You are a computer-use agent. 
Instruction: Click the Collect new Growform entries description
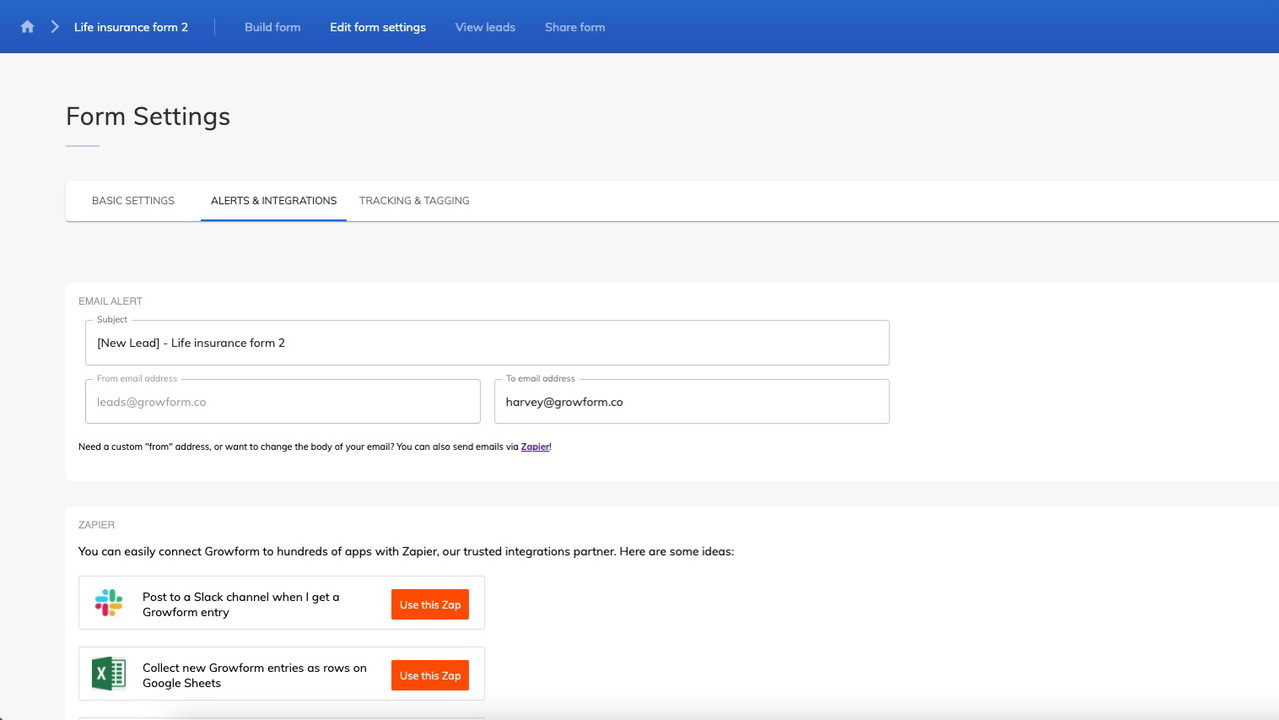pyautogui.click(x=254, y=675)
